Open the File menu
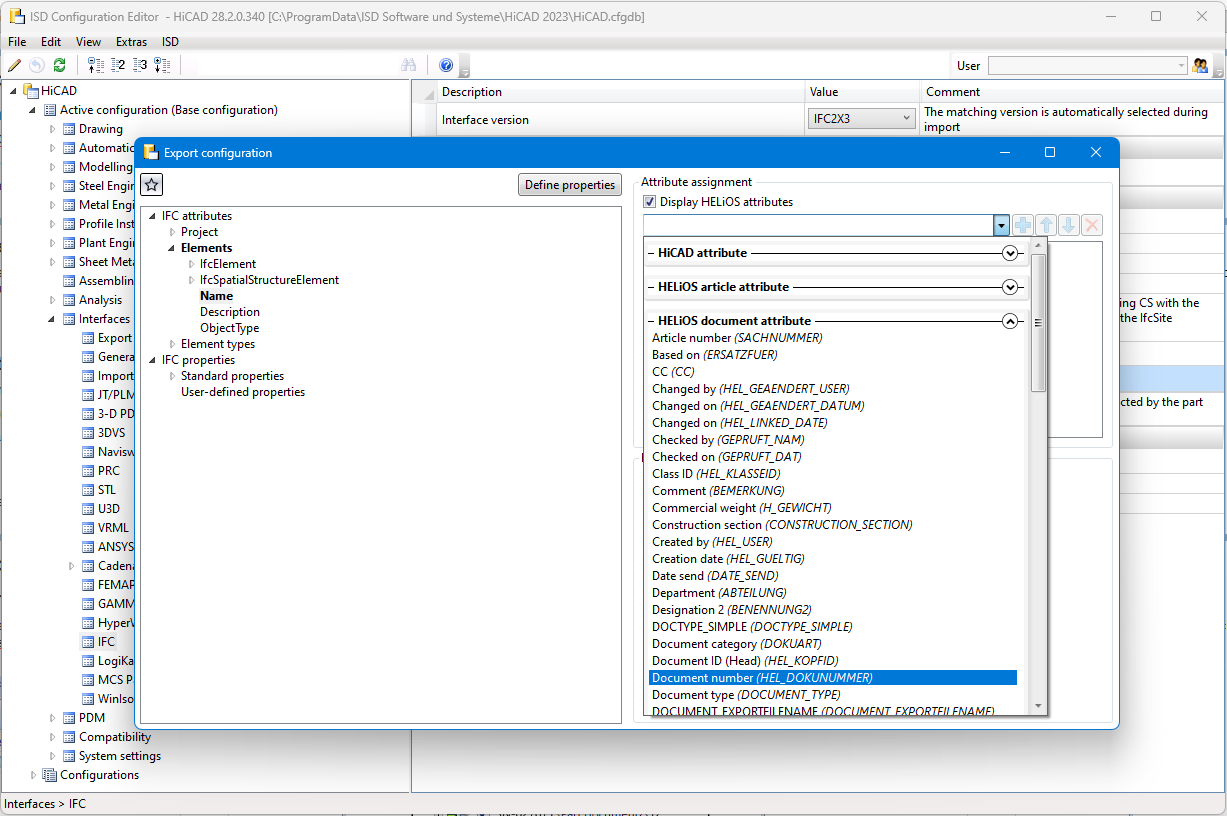Image resolution: width=1227 pixels, height=816 pixels. tap(17, 42)
